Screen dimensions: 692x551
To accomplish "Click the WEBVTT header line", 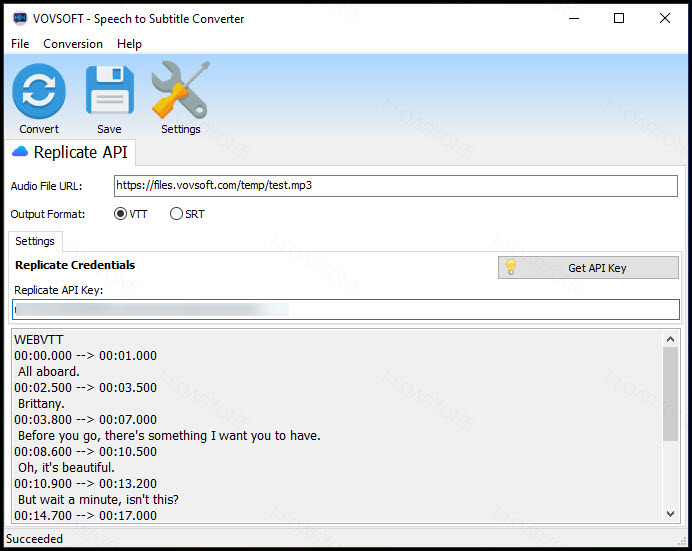I will coord(39,340).
